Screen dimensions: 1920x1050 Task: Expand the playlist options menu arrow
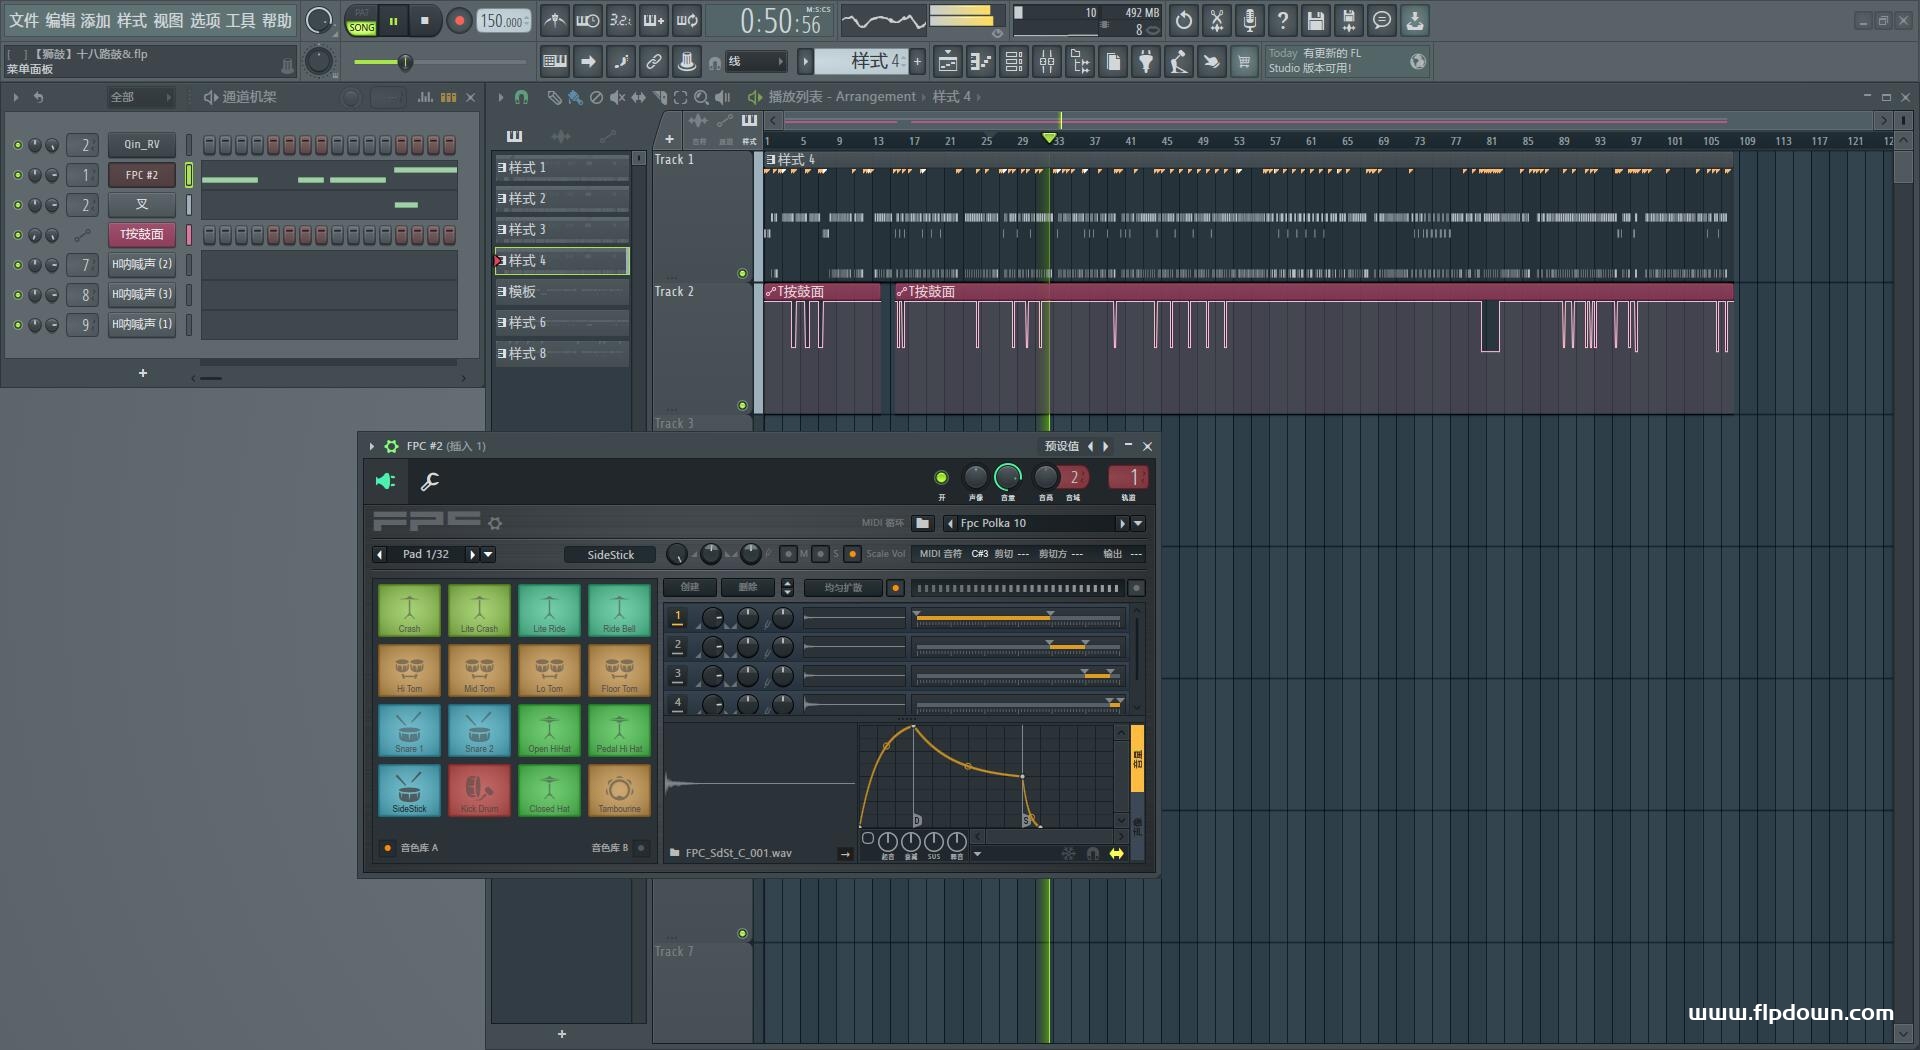pyautogui.click(x=500, y=97)
